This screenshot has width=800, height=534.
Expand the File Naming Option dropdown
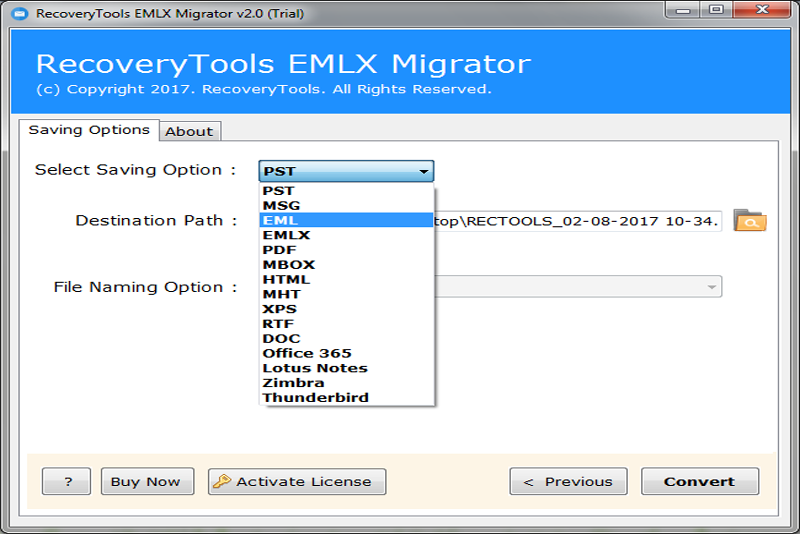712,287
